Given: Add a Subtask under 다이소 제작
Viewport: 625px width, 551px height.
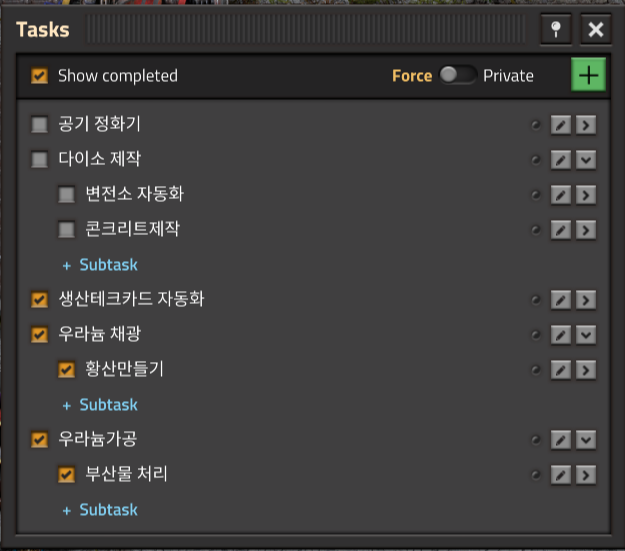Looking at the screenshot, I should click(100, 265).
